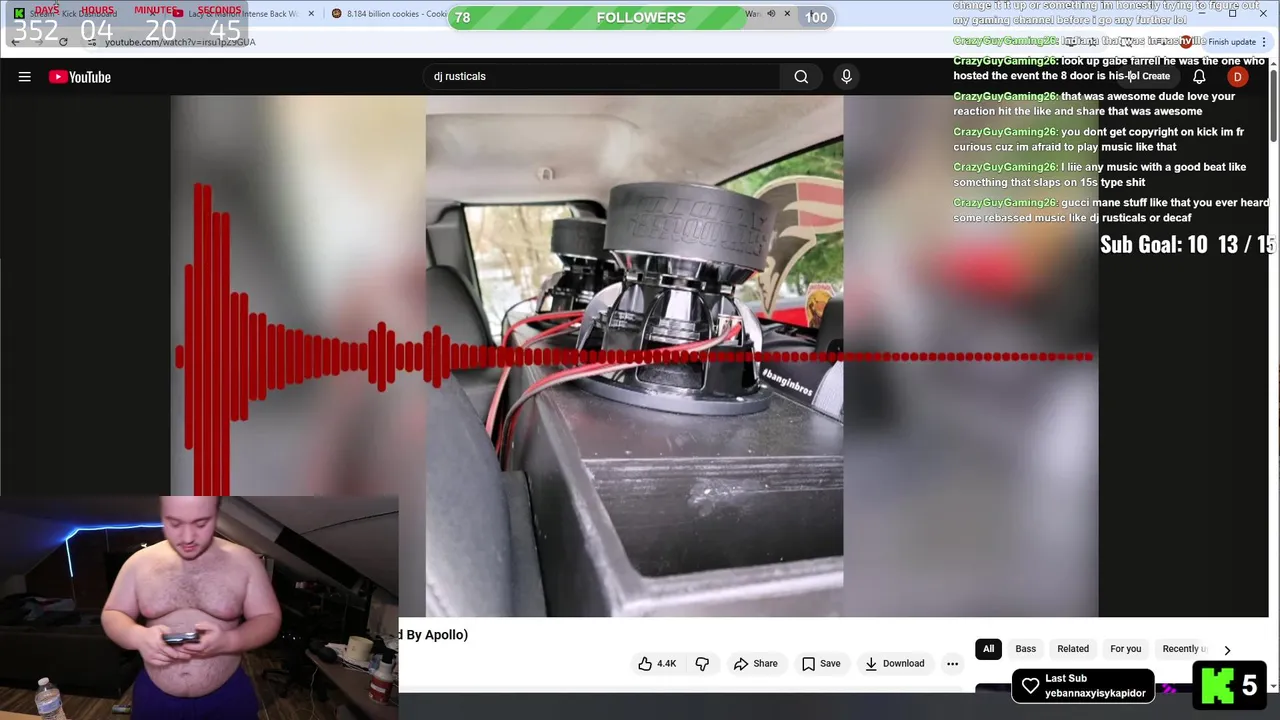Screen dimensions: 1280x720
Task: Click in the 'dj rusticals' search field
Action: (602, 76)
